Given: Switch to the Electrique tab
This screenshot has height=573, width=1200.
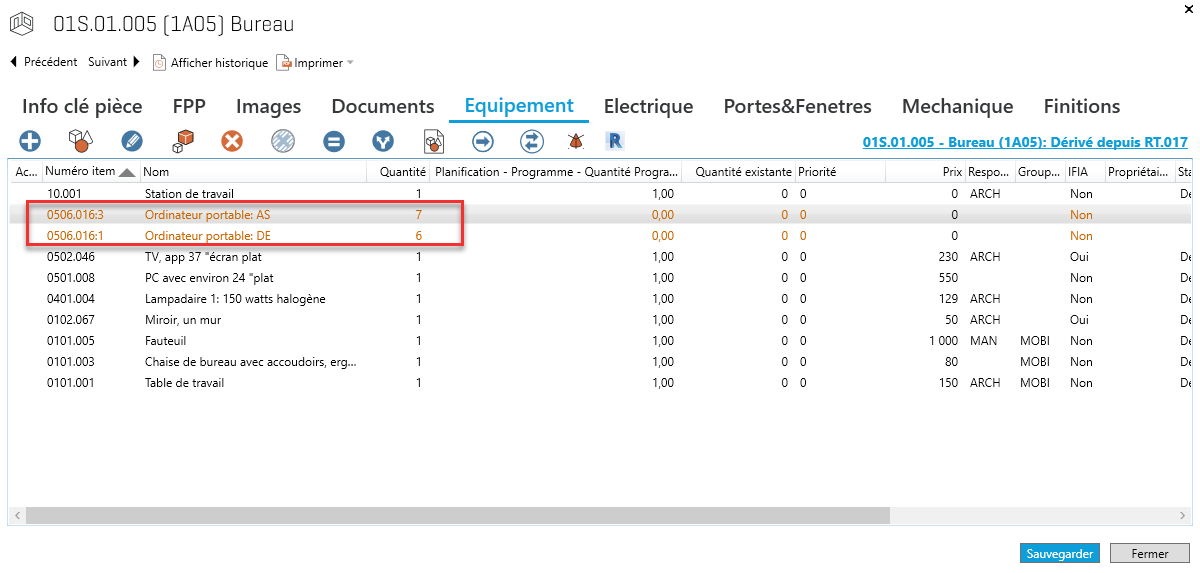Looking at the screenshot, I should pos(648,106).
